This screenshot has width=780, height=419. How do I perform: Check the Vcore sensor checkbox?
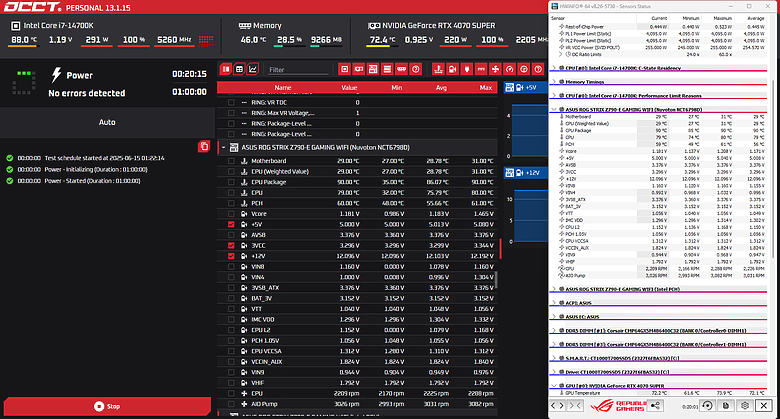click(231, 213)
